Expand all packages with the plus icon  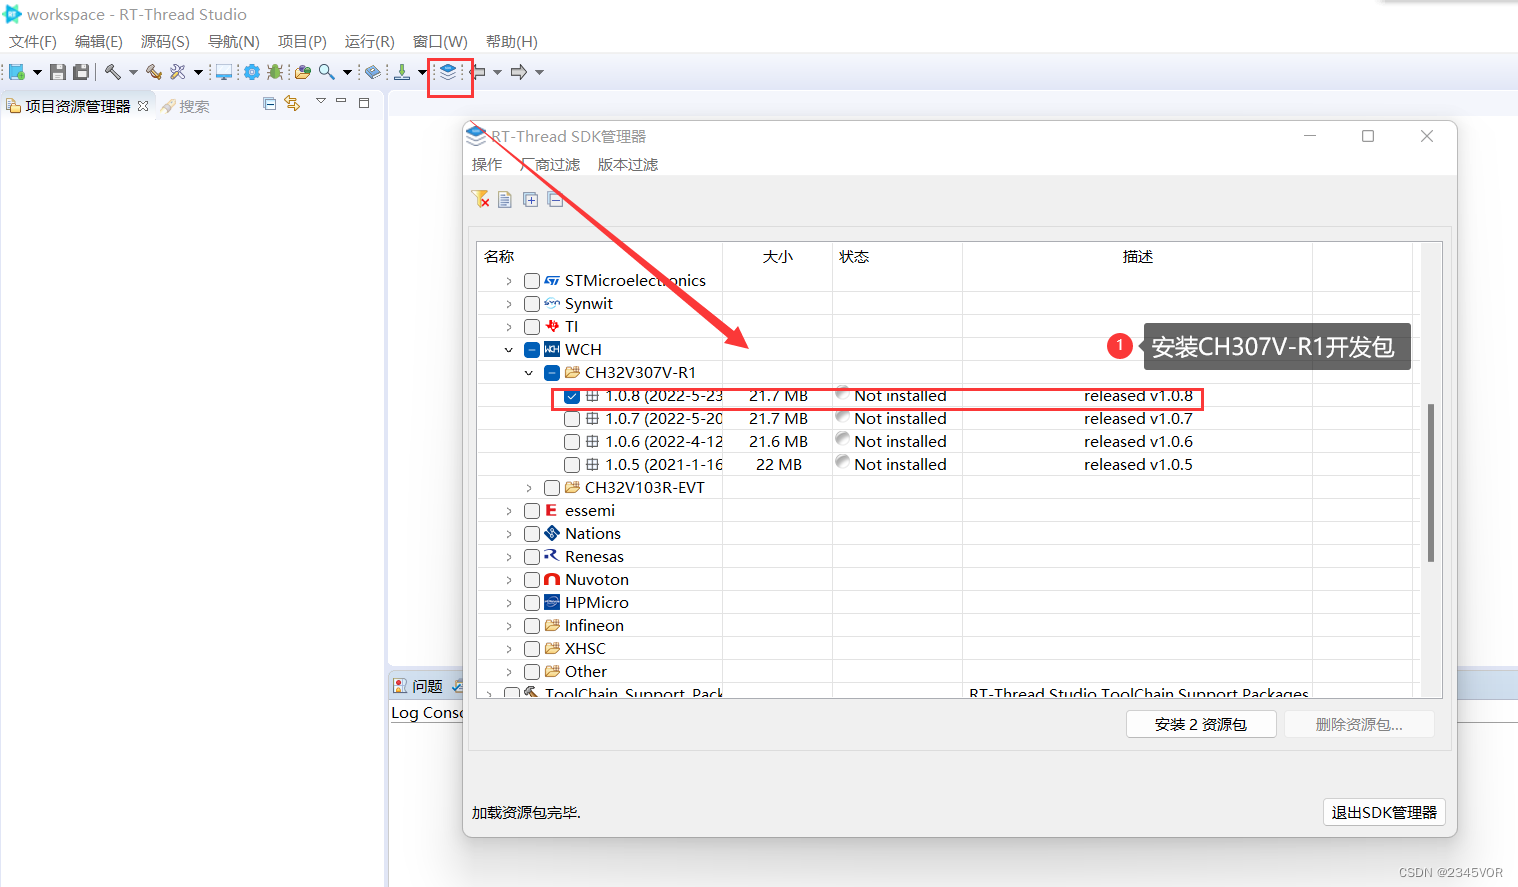(531, 199)
